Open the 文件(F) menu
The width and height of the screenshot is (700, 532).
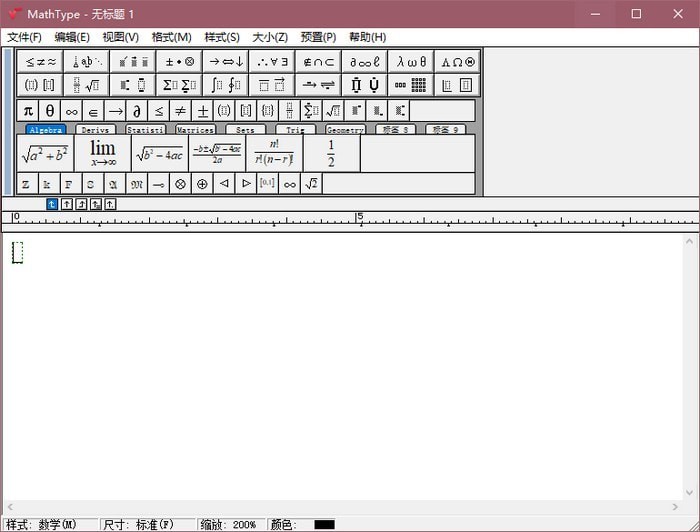(x=25, y=37)
